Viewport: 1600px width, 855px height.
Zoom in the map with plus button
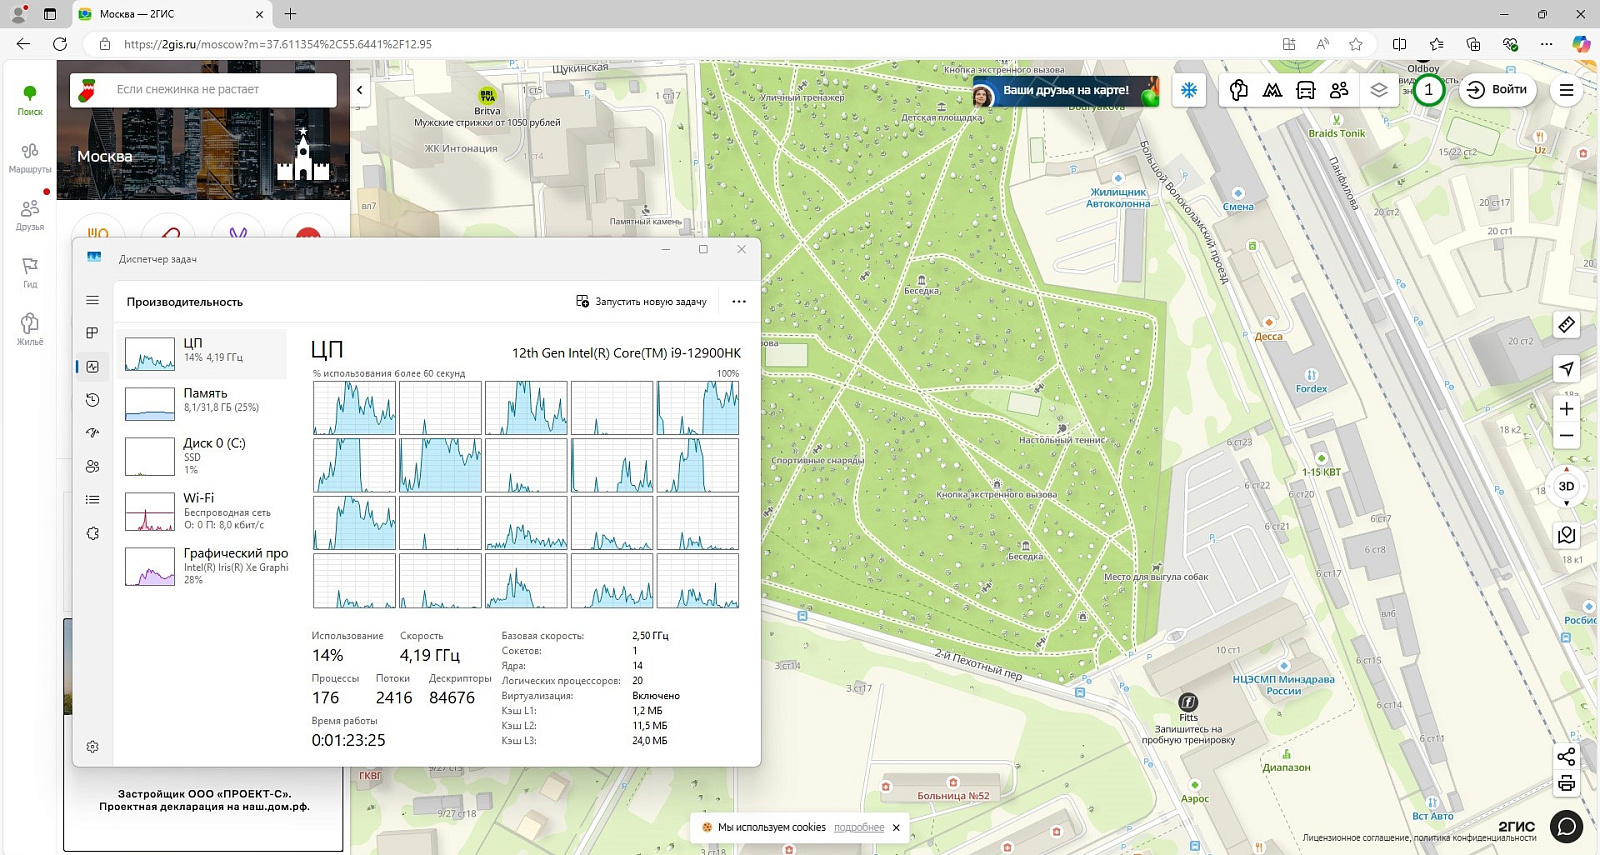(1567, 408)
